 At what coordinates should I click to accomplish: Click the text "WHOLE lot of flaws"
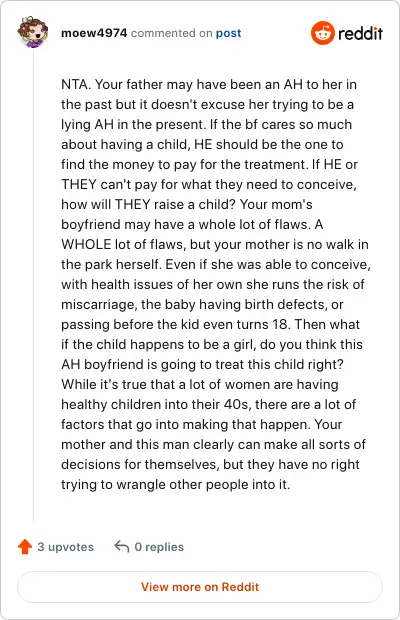123,244
